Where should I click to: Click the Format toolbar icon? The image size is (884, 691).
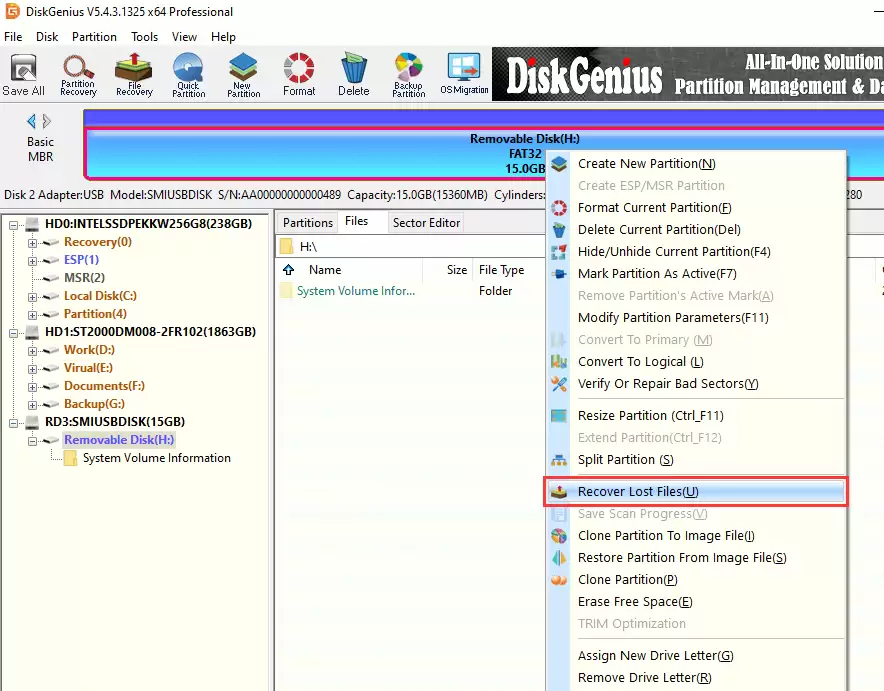pos(298,75)
